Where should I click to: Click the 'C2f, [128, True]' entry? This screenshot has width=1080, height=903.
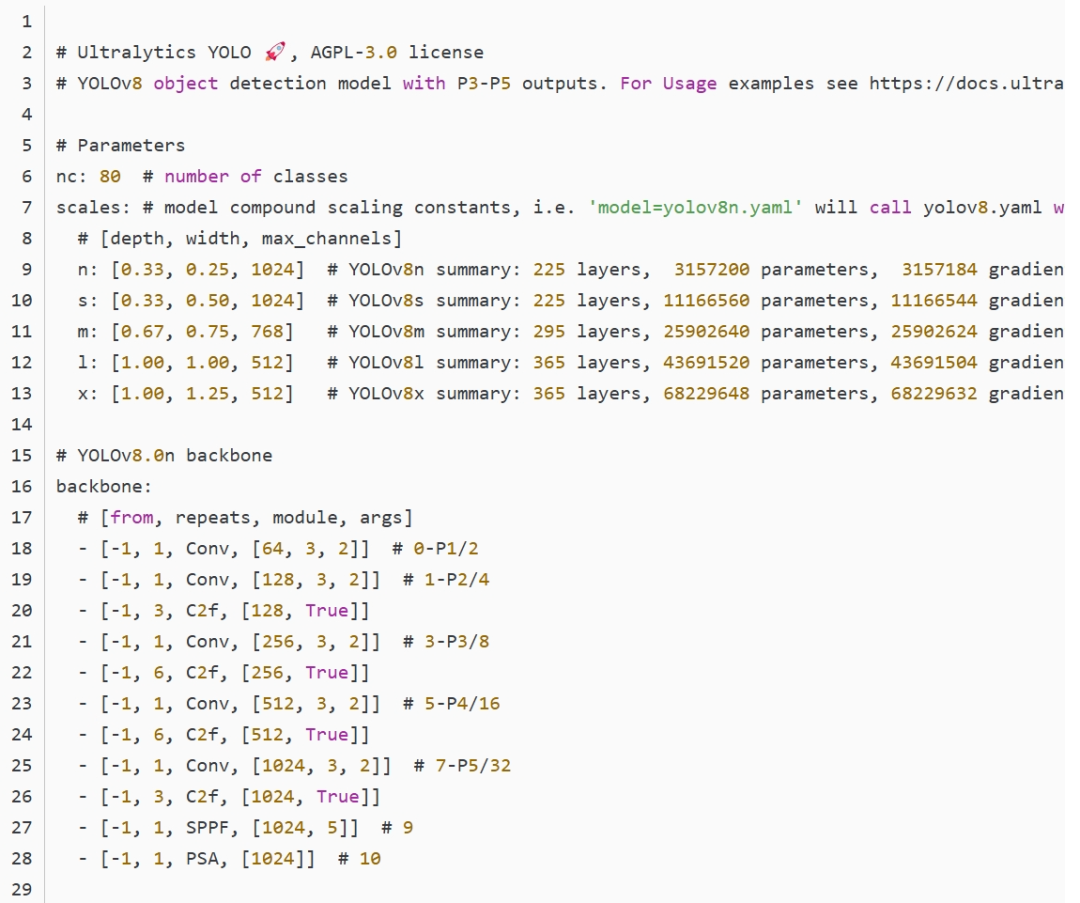pos(278,610)
